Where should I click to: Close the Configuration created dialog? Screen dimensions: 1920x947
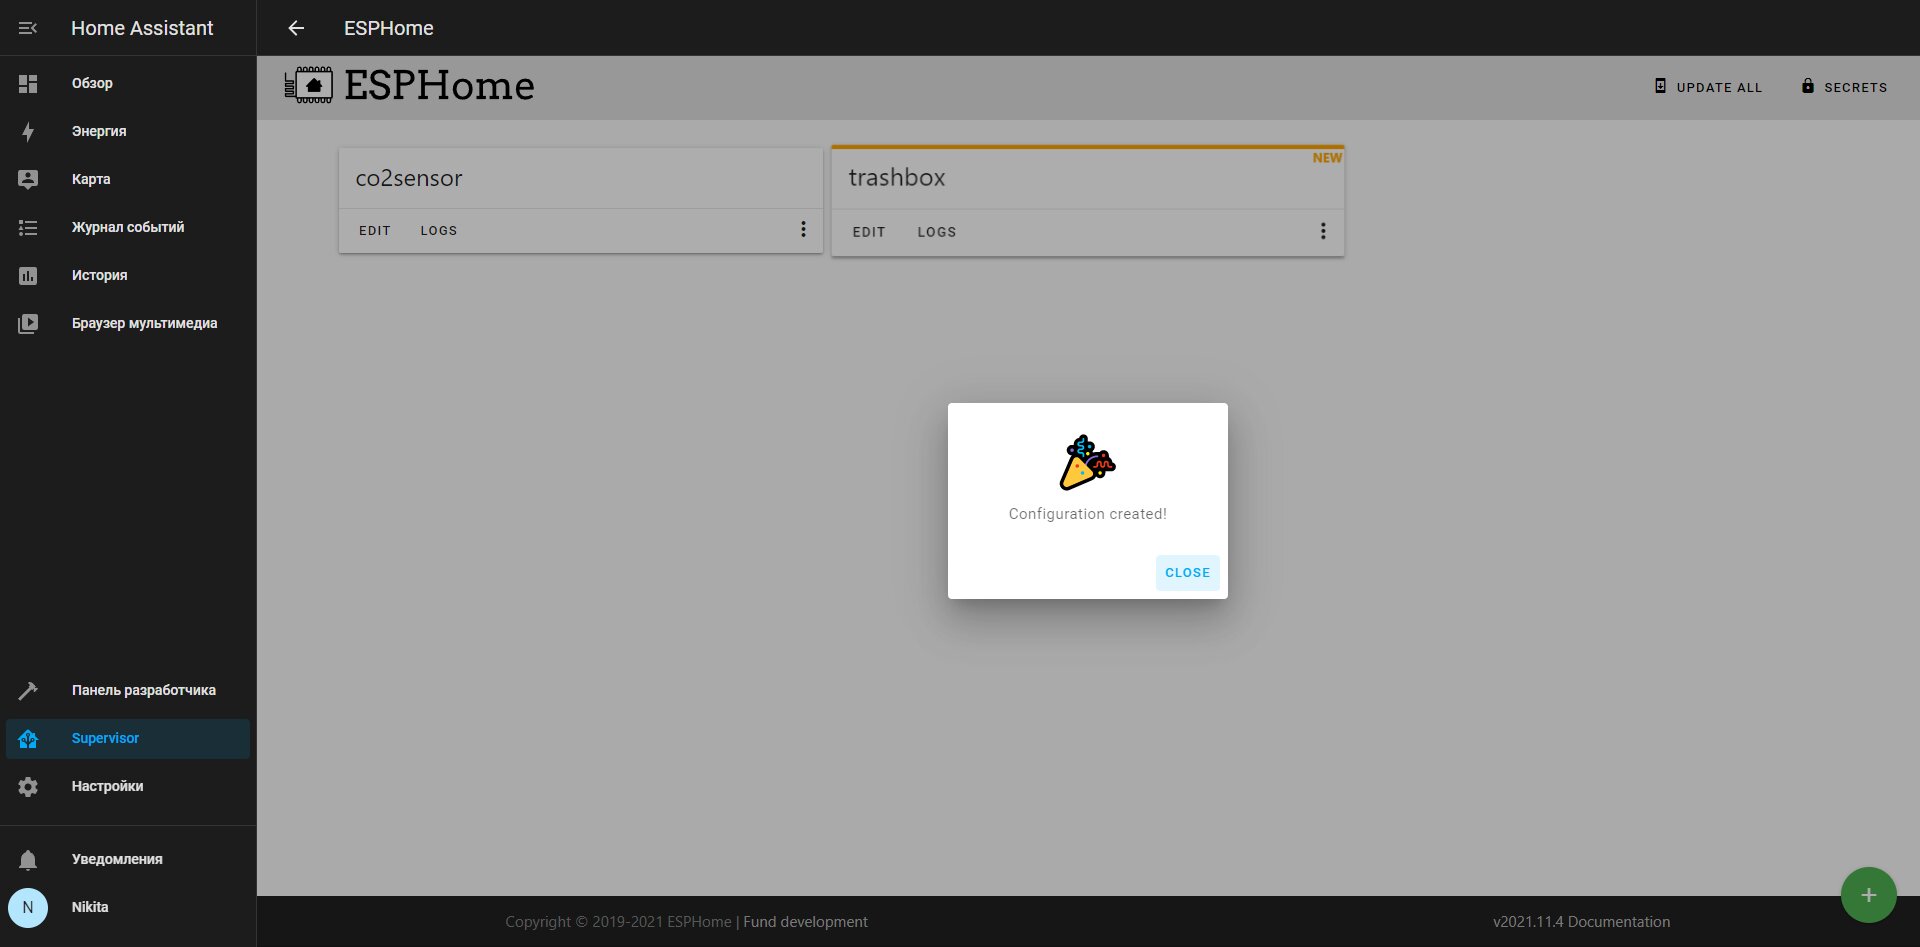tap(1187, 573)
